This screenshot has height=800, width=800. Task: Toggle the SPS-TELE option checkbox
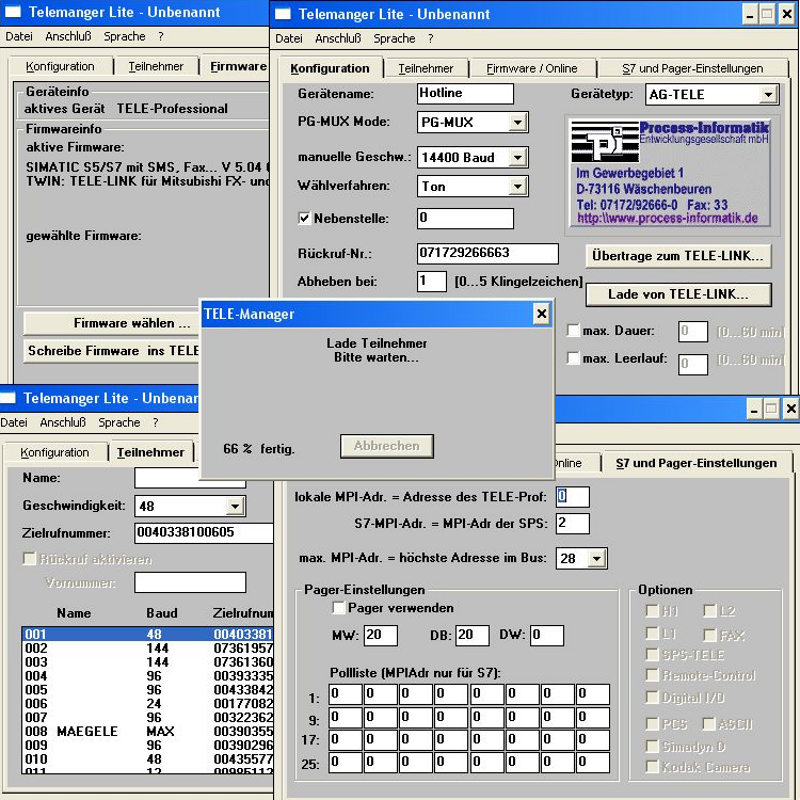652,654
